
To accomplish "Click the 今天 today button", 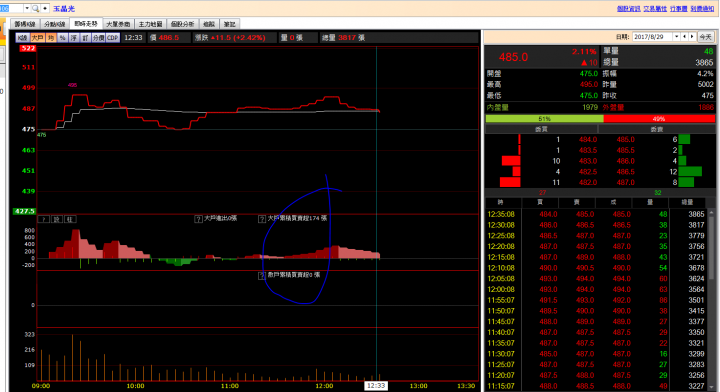I will (705, 37).
